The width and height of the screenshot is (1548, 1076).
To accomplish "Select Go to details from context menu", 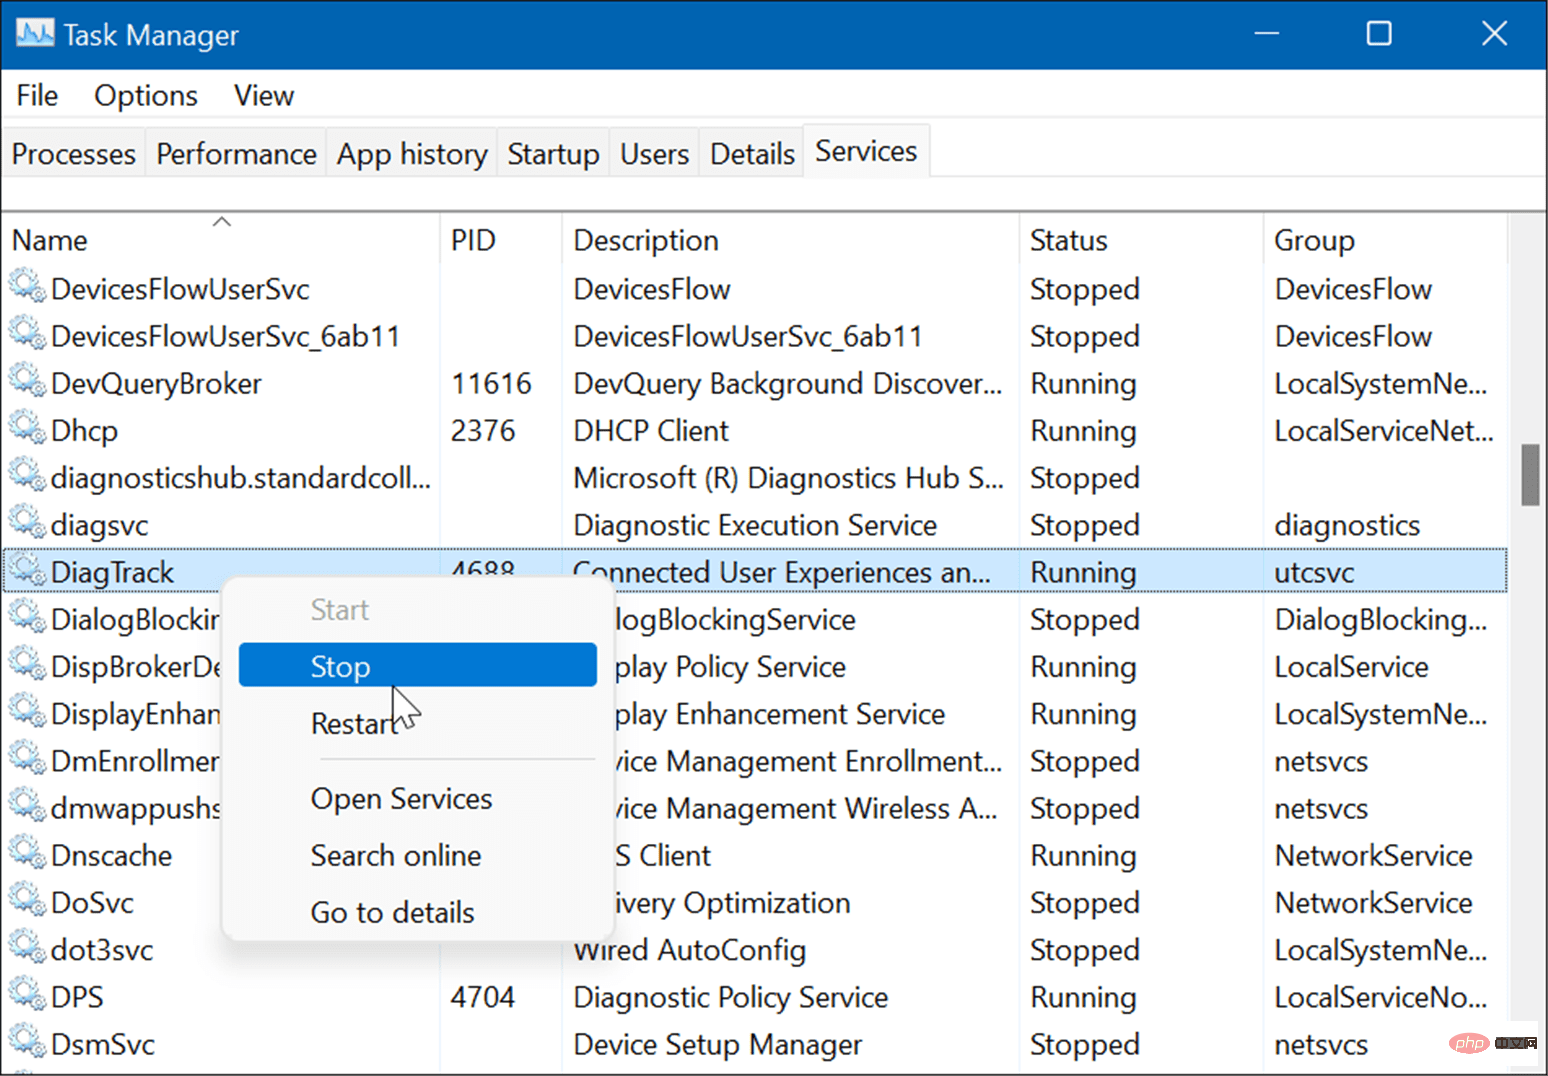I will click(x=392, y=913).
